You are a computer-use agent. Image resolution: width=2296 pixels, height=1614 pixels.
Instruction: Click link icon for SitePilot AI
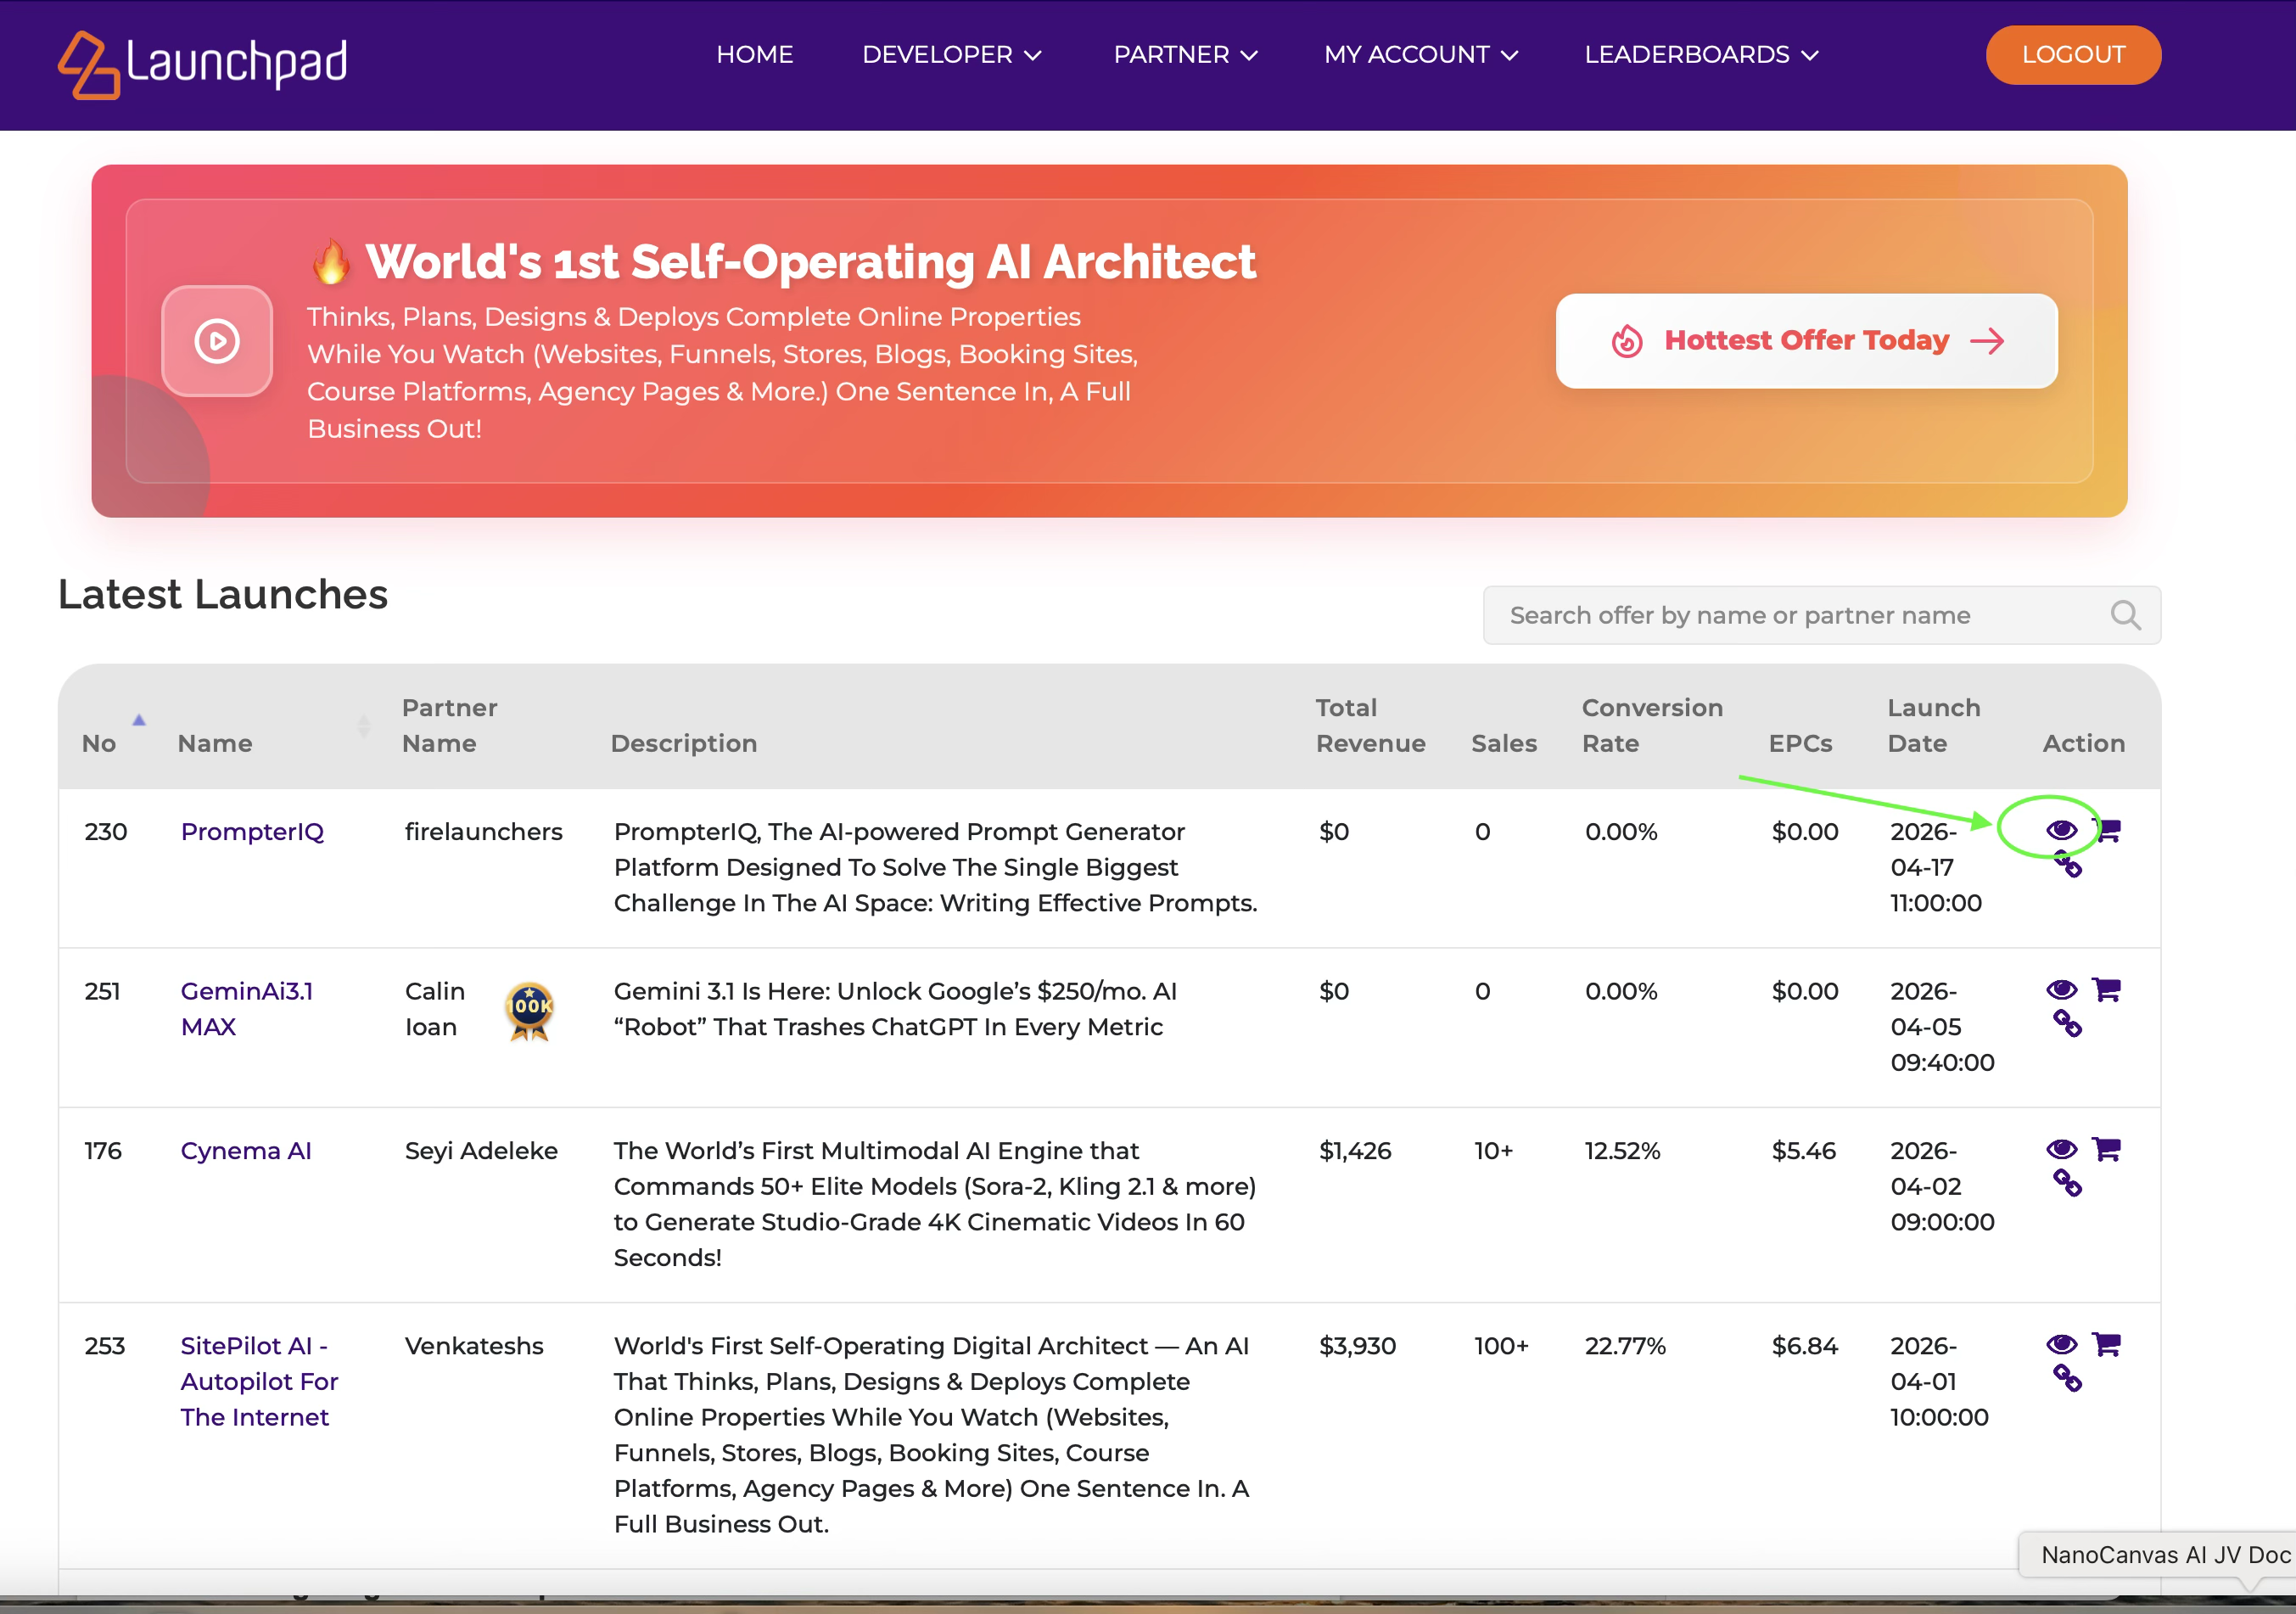tap(2068, 1378)
